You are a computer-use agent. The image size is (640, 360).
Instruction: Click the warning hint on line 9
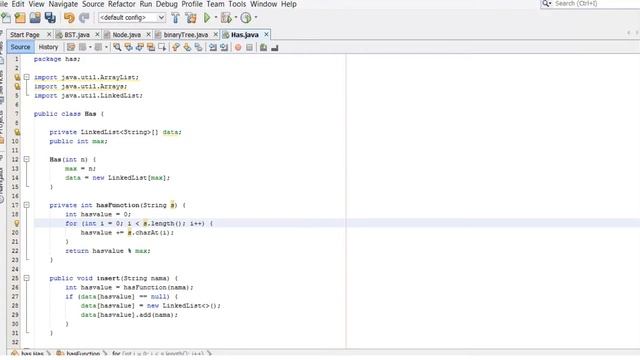[17, 132]
